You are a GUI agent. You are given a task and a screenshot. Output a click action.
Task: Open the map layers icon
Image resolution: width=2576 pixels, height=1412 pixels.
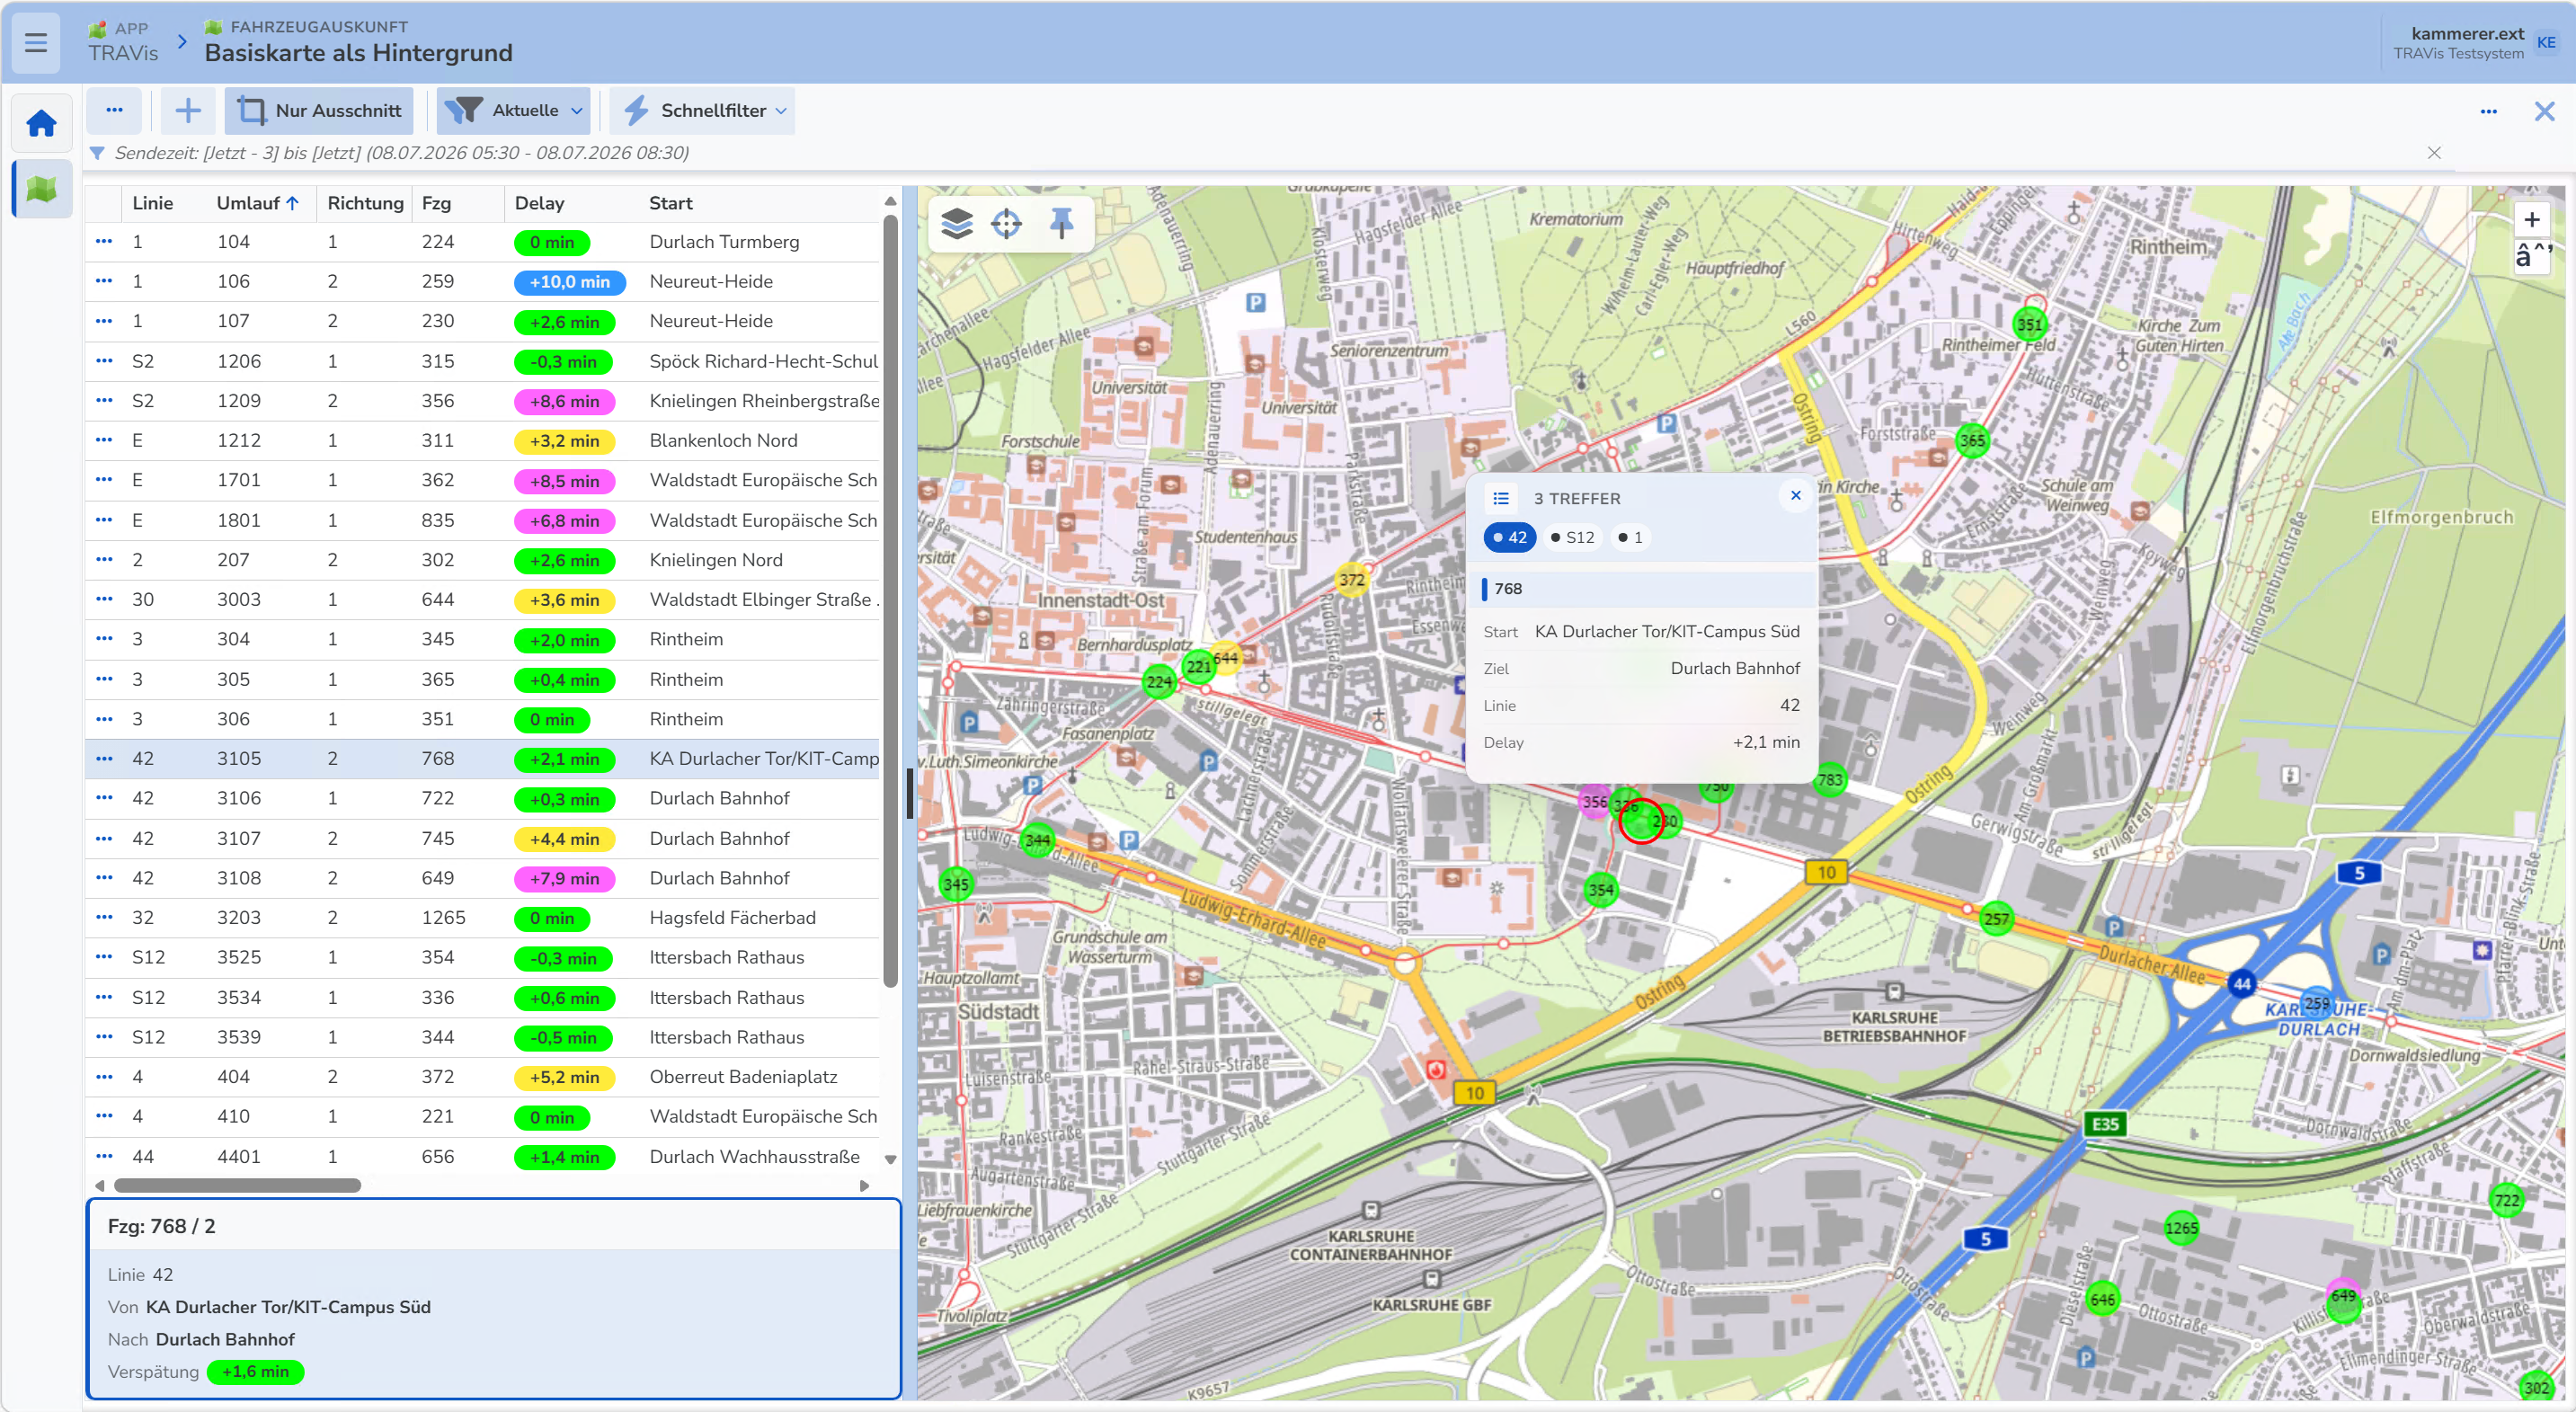(956, 223)
